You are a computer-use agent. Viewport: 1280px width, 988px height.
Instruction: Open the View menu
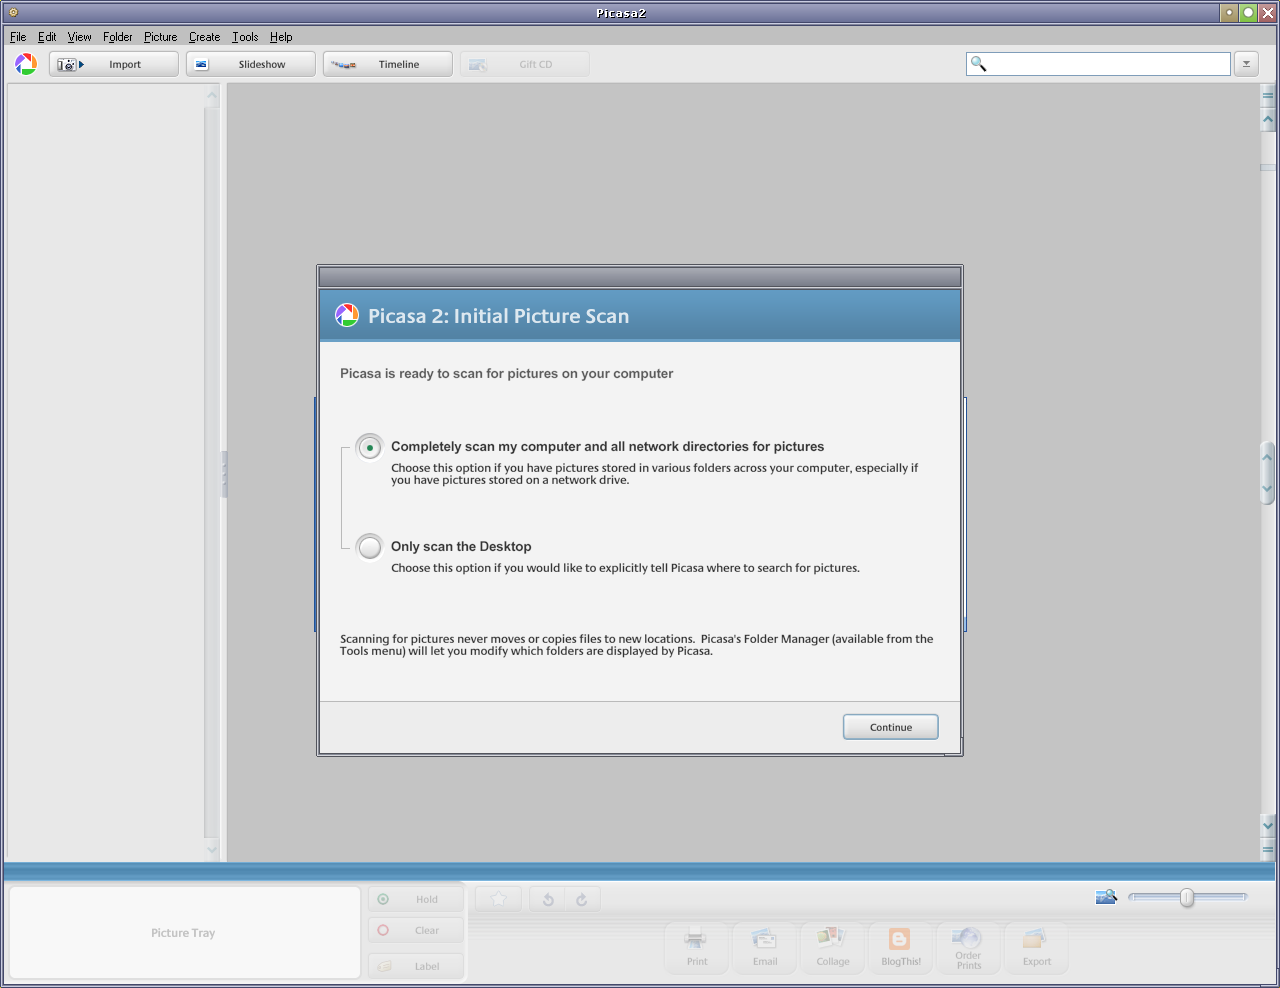pos(80,37)
